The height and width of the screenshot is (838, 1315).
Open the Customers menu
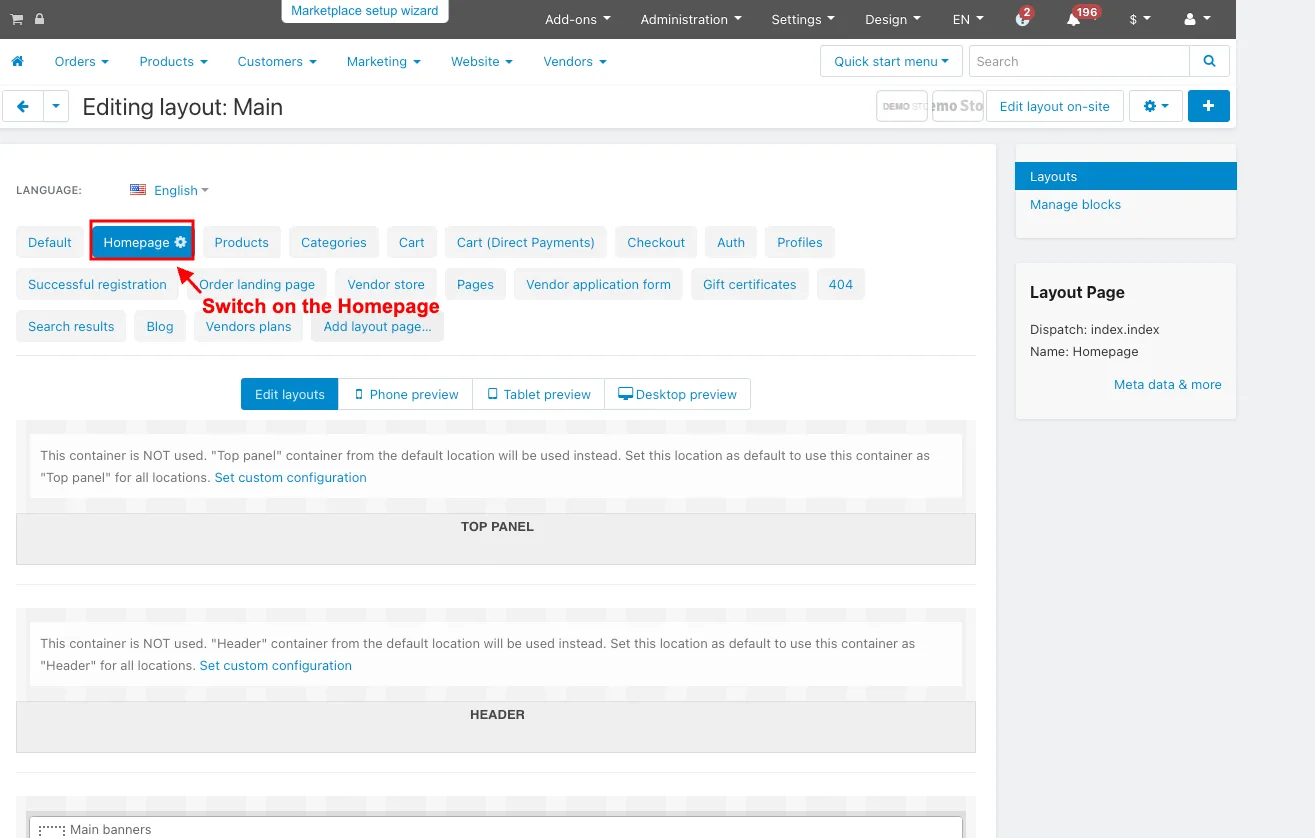coord(277,61)
